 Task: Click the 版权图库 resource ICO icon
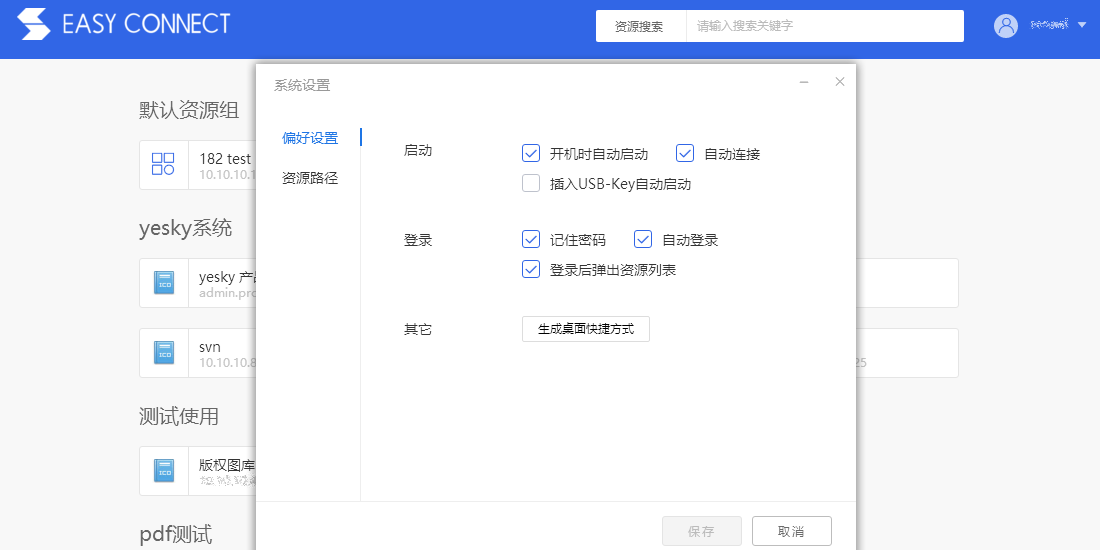pos(164,471)
